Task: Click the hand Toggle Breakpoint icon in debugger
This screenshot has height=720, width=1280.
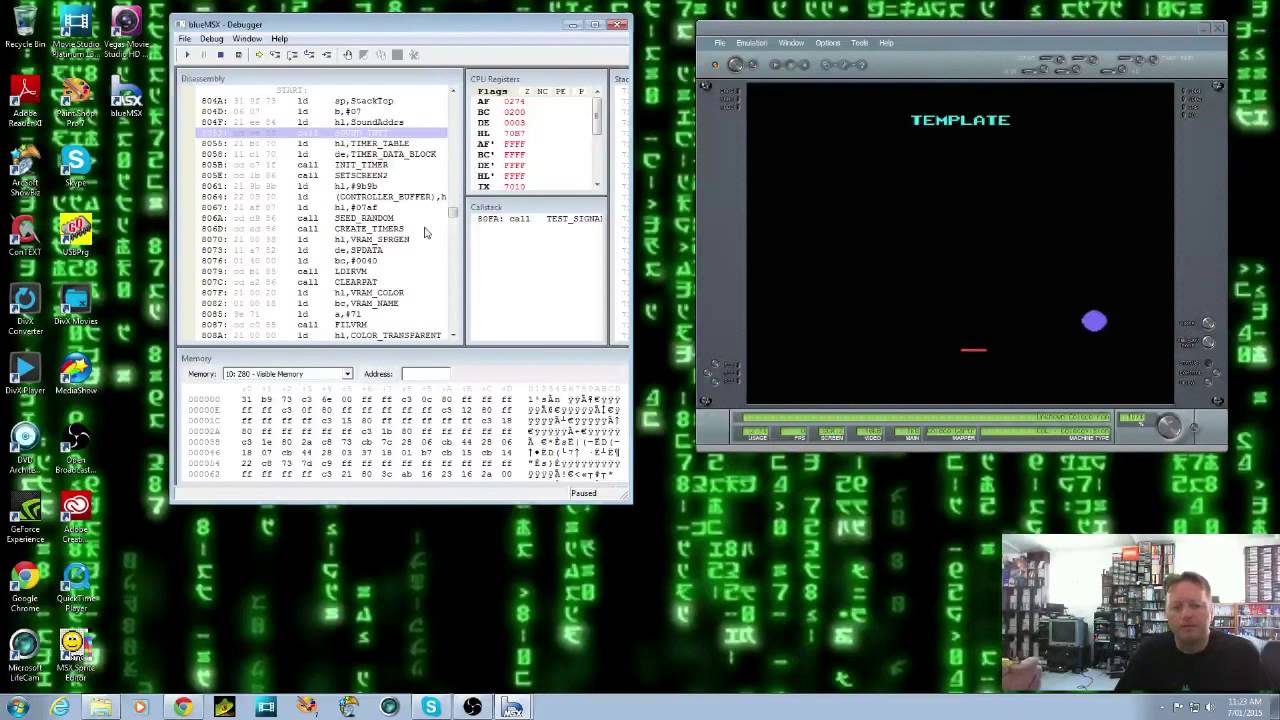Action: (347, 55)
